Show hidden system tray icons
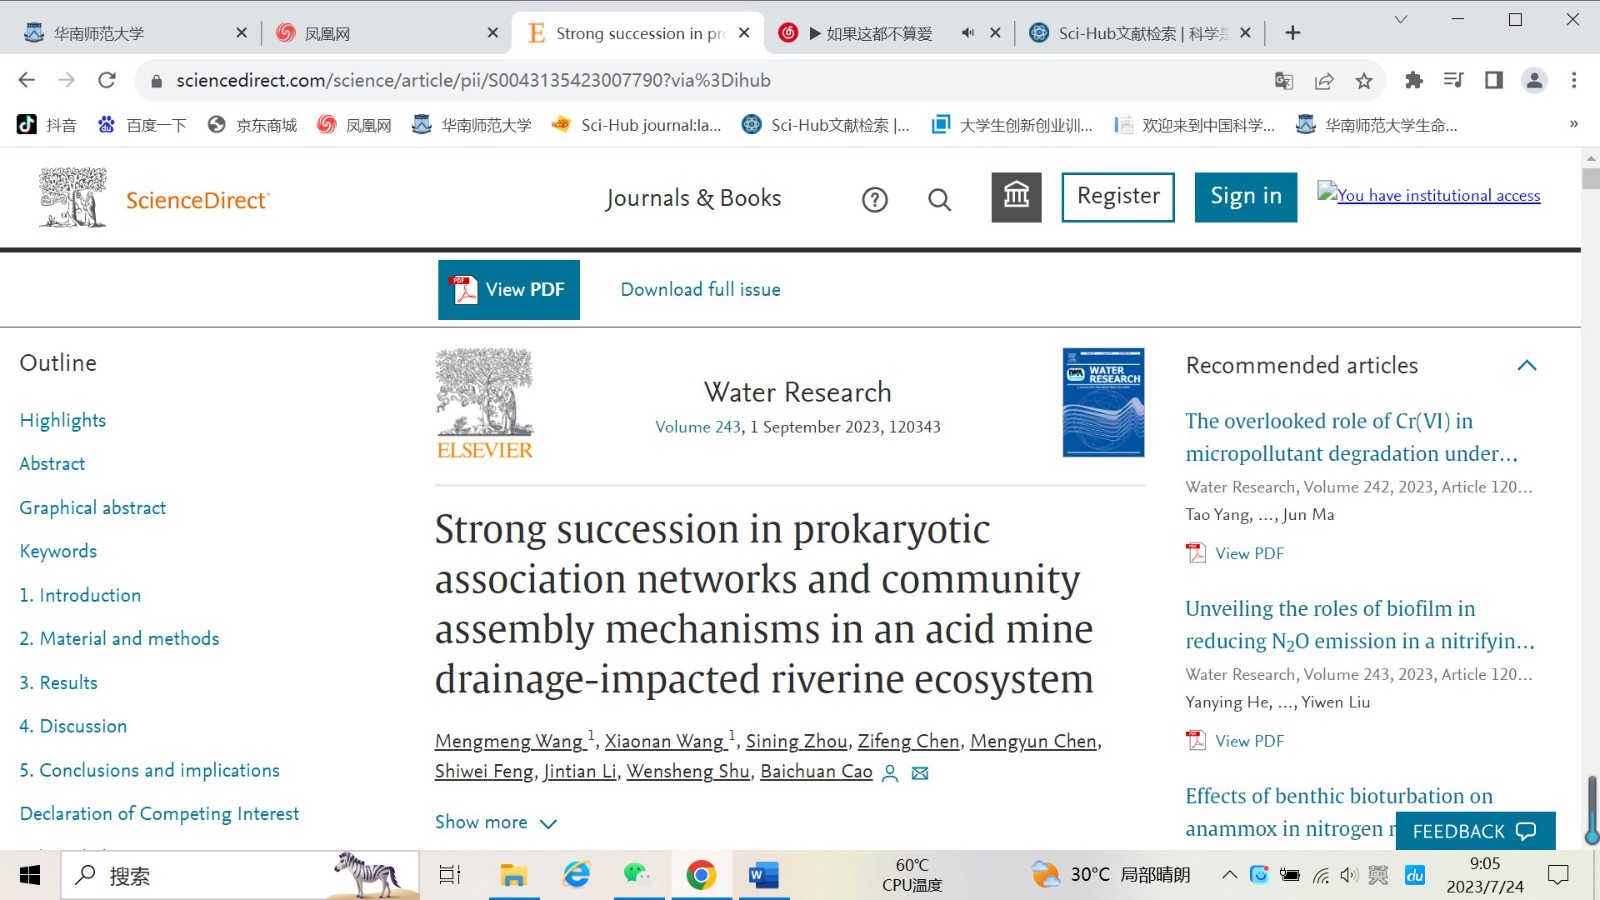 pos(1229,875)
